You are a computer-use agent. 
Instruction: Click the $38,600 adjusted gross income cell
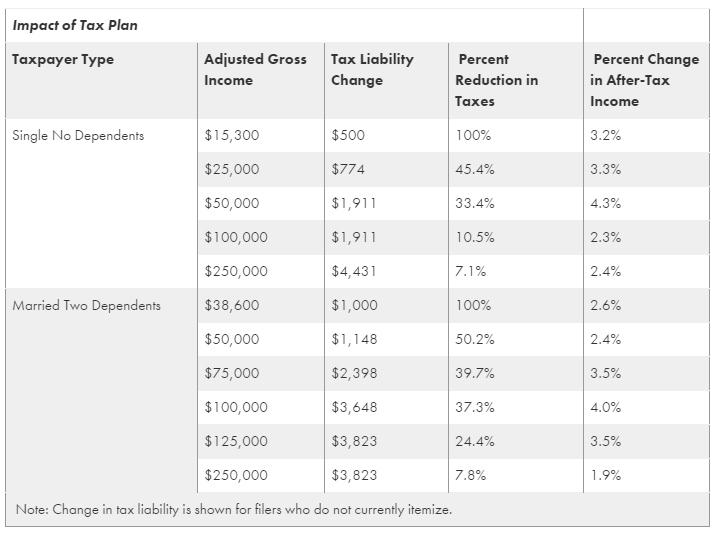[x=231, y=306]
